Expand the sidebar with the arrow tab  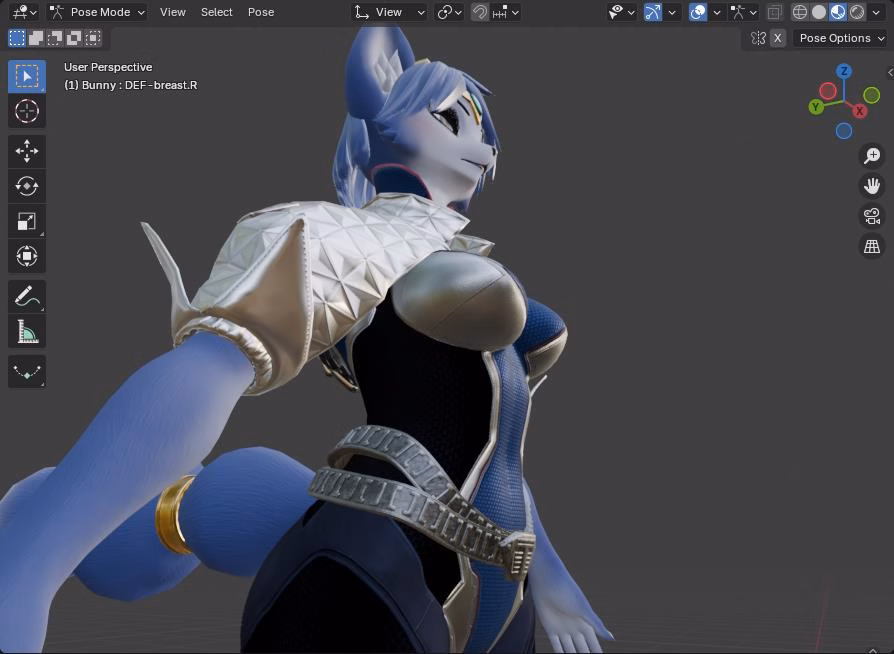[890, 72]
